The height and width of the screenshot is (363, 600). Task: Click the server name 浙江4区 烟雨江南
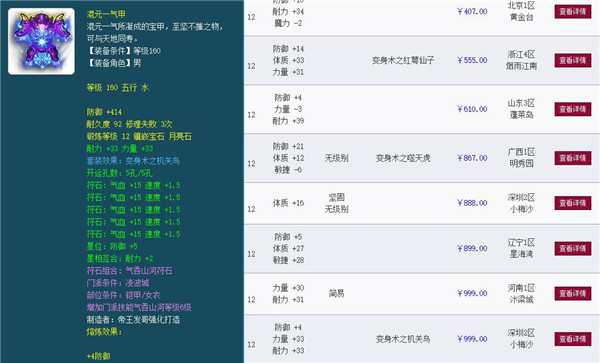tap(521, 60)
